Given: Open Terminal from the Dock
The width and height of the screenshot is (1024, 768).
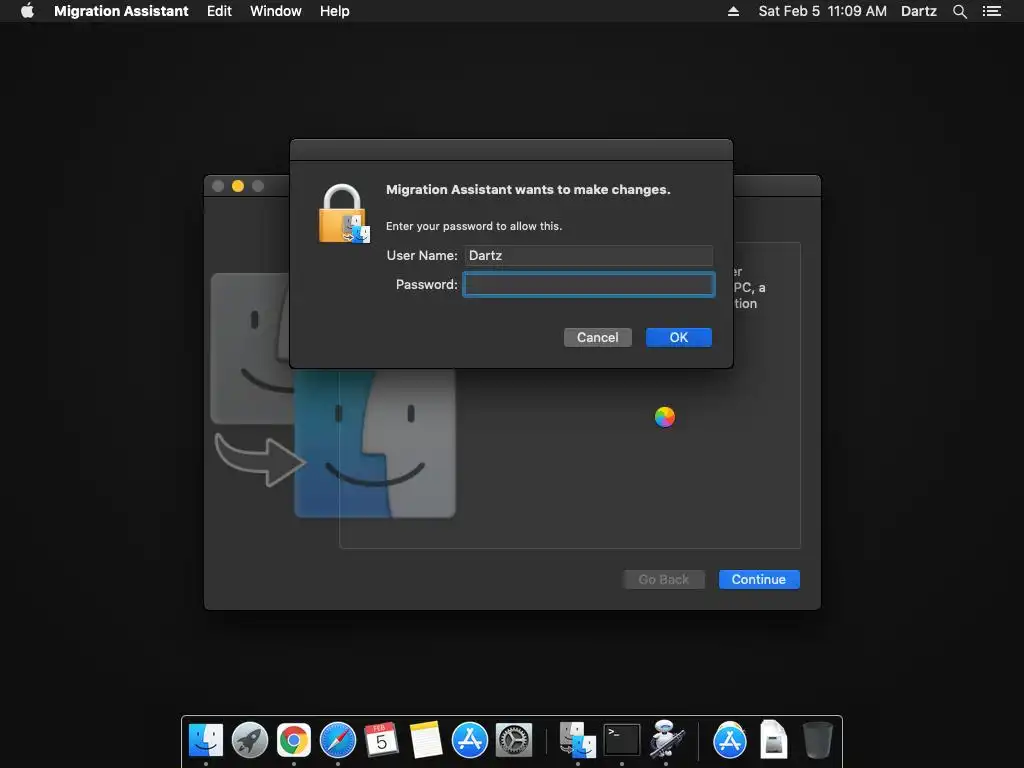Looking at the screenshot, I should click(x=622, y=740).
